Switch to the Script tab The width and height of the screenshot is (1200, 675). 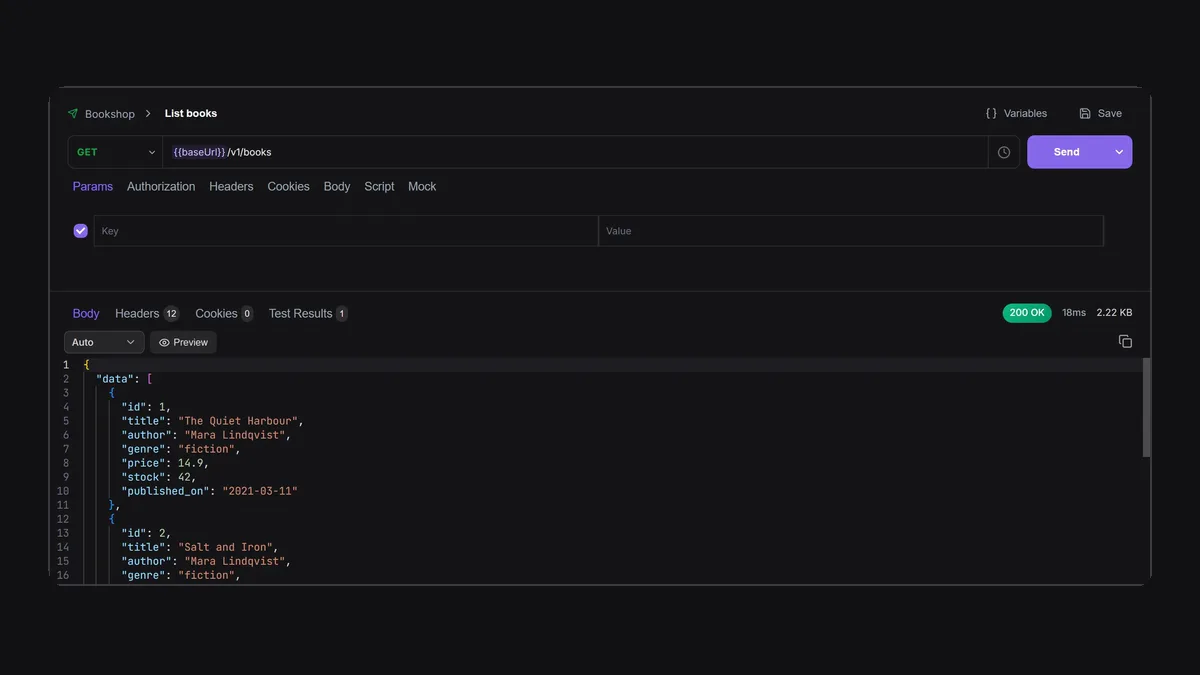tap(379, 186)
